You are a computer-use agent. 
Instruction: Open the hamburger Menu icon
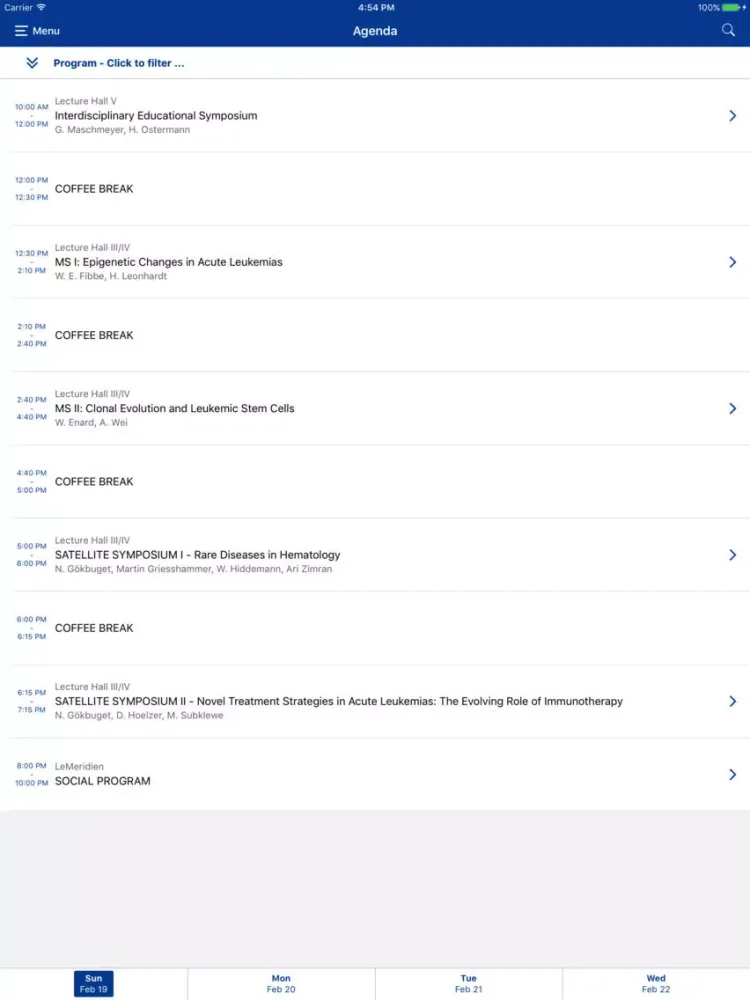21,31
